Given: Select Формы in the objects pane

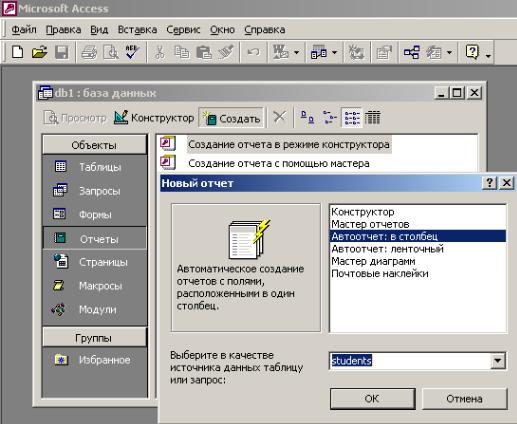Looking at the screenshot, I should (x=94, y=214).
